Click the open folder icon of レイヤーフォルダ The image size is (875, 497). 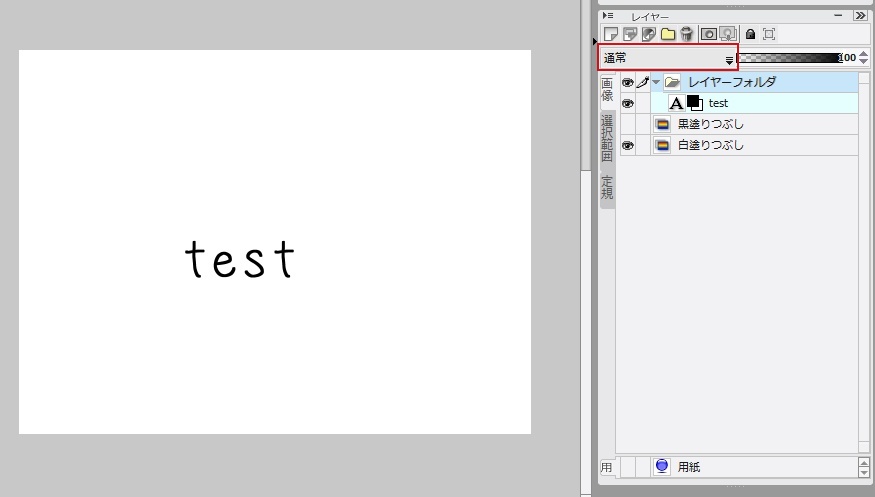(x=672, y=82)
